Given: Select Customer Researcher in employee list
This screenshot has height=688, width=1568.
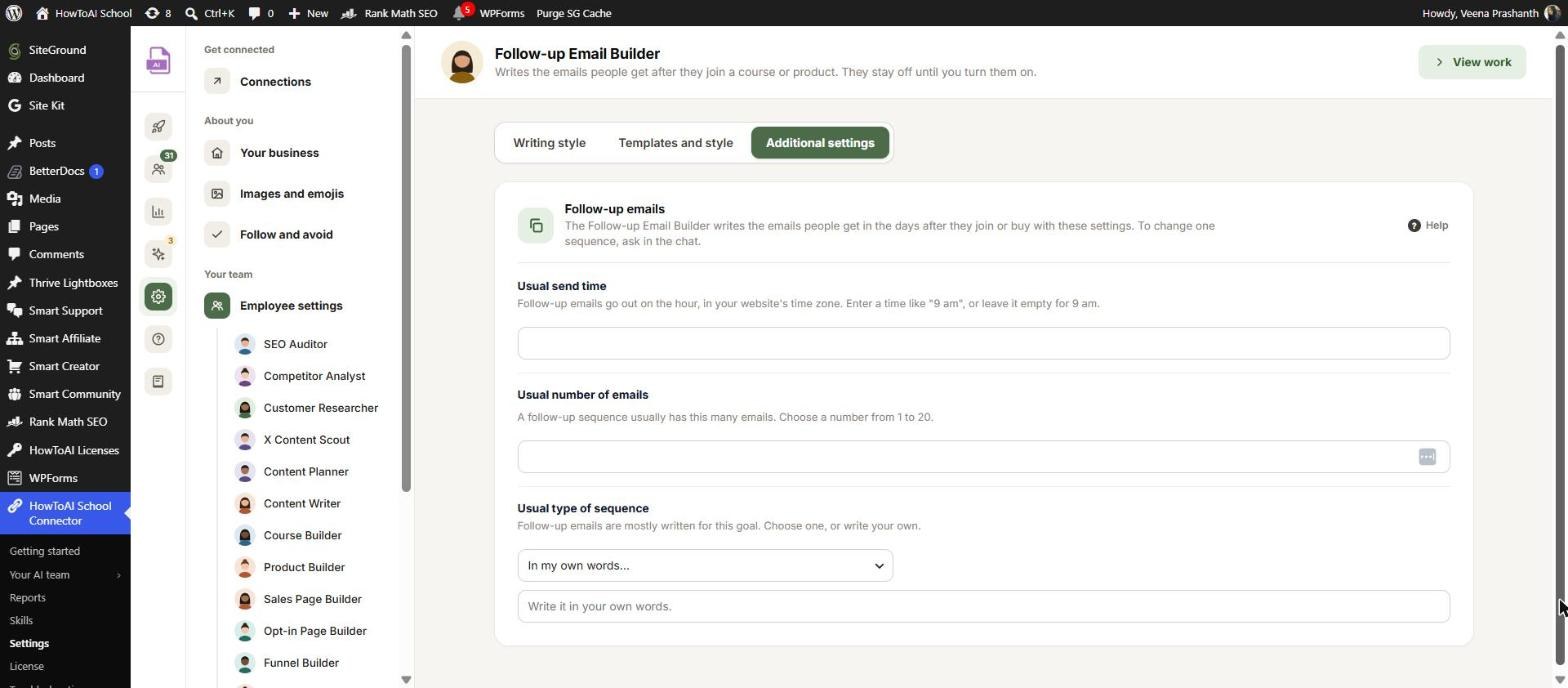Looking at the screenshot, I should (x=307, y=408).
